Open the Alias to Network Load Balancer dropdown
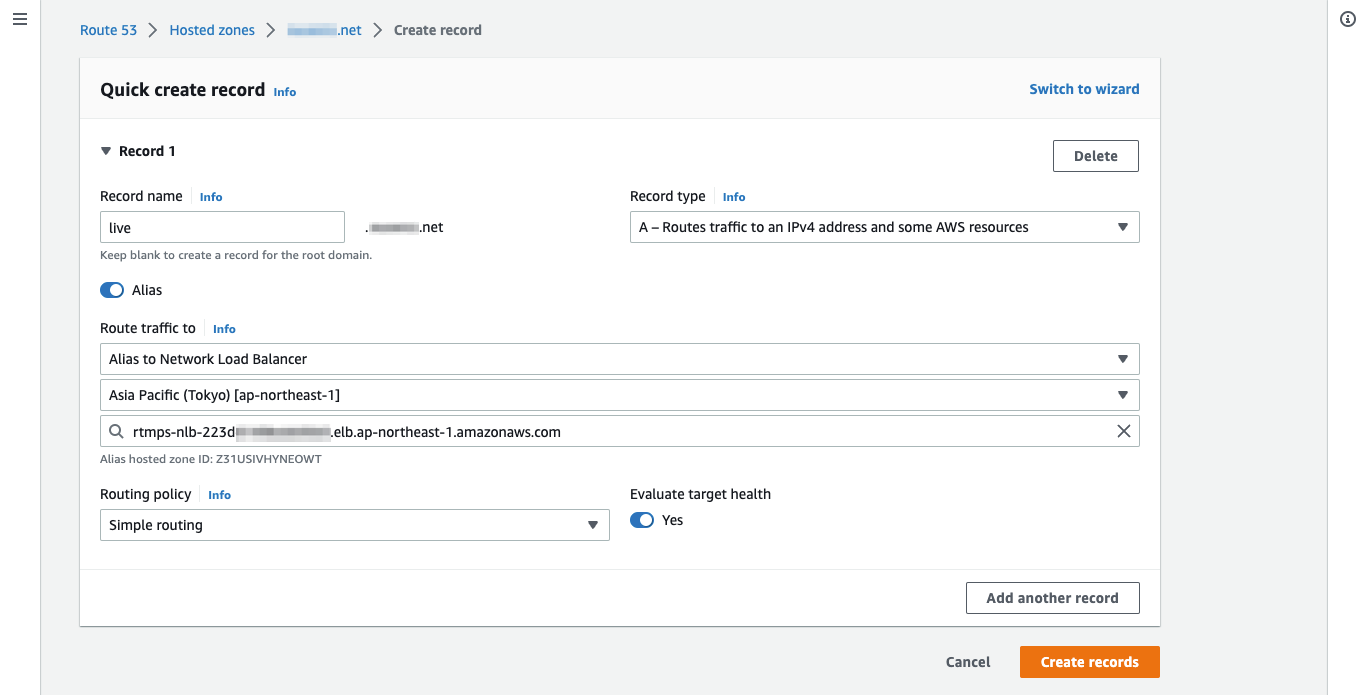 [619, 359]
